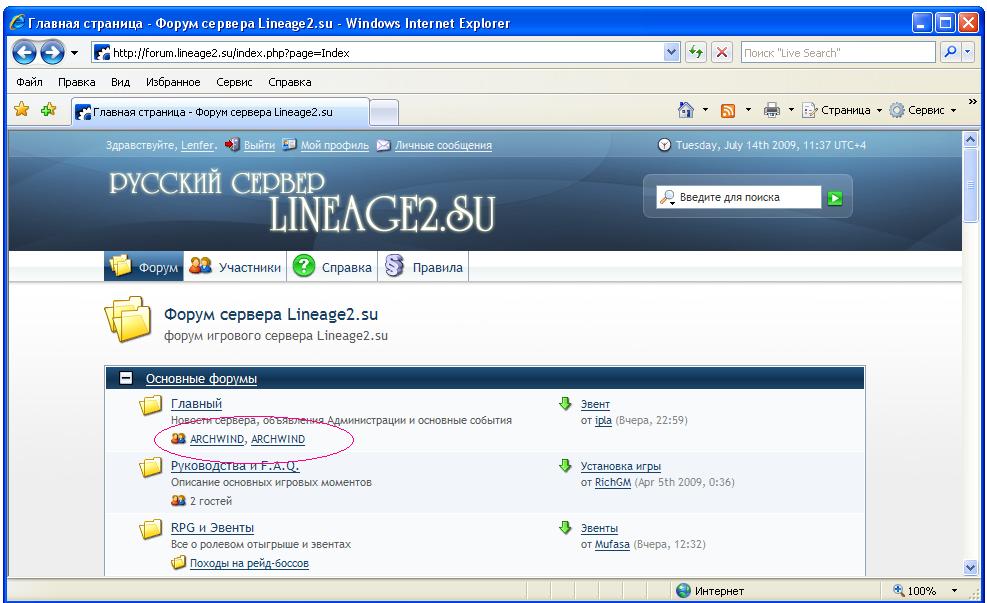Collapse the Основные форумы category

coord(126,378)
